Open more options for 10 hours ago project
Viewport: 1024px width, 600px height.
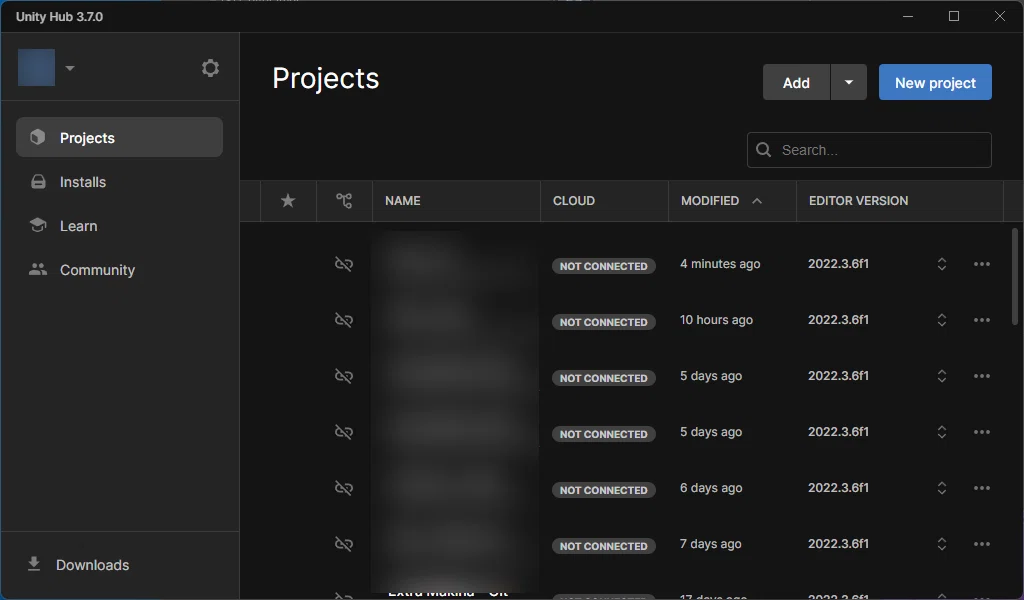click(982, 320)
